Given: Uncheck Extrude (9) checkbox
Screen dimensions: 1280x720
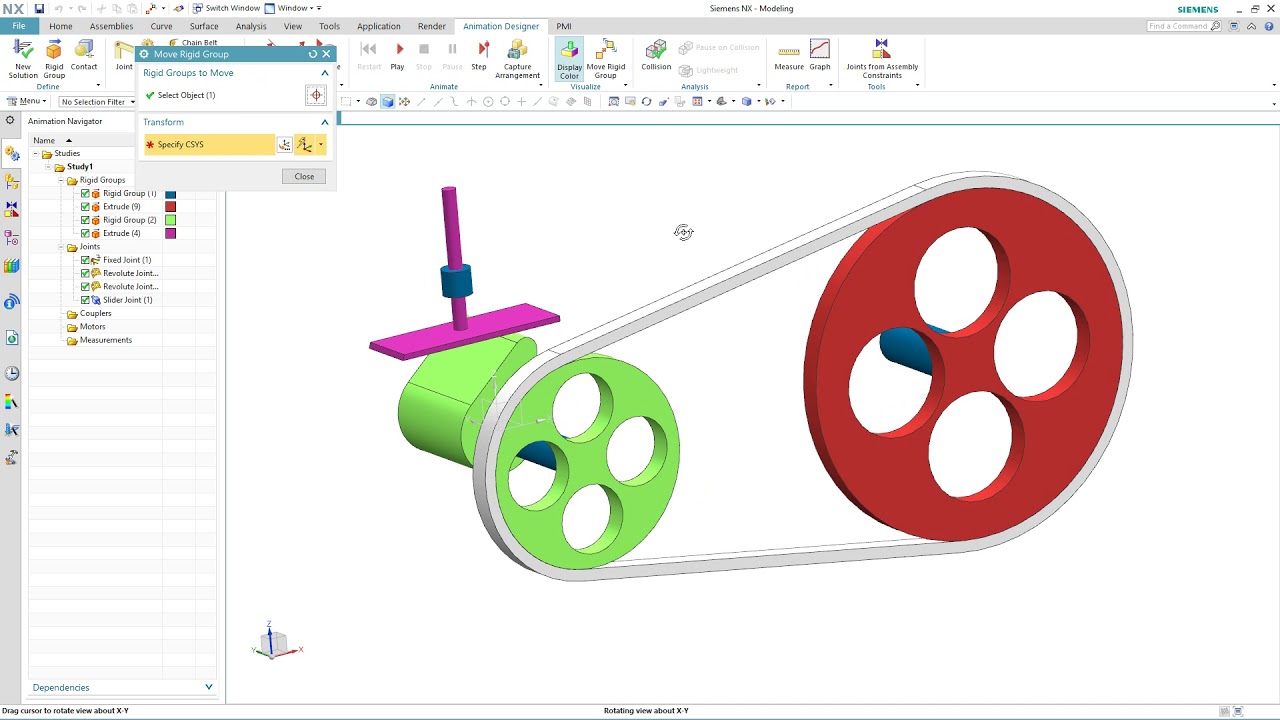Looking at the screenshot, I should click(x=85, y=207).
